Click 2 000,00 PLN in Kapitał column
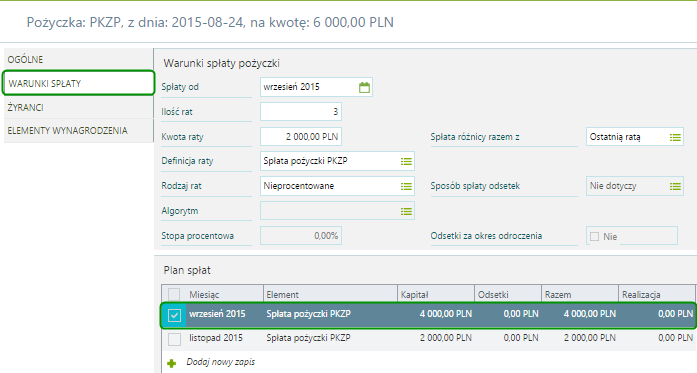The width and height of the screenshot is (697, 373). pyautogui.click(x=446, y=338)
